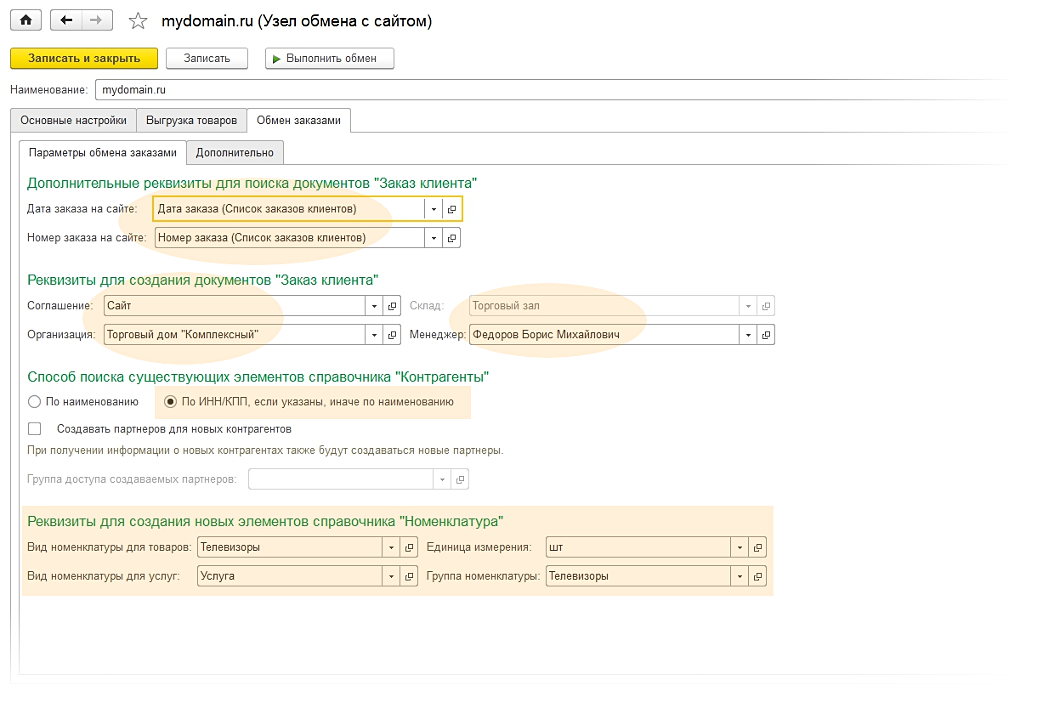Expand the 'Группа номенклатуры' dropdown arrow
The height and width of the screenshot is (708, 1043).
click(x=740, y=576)
